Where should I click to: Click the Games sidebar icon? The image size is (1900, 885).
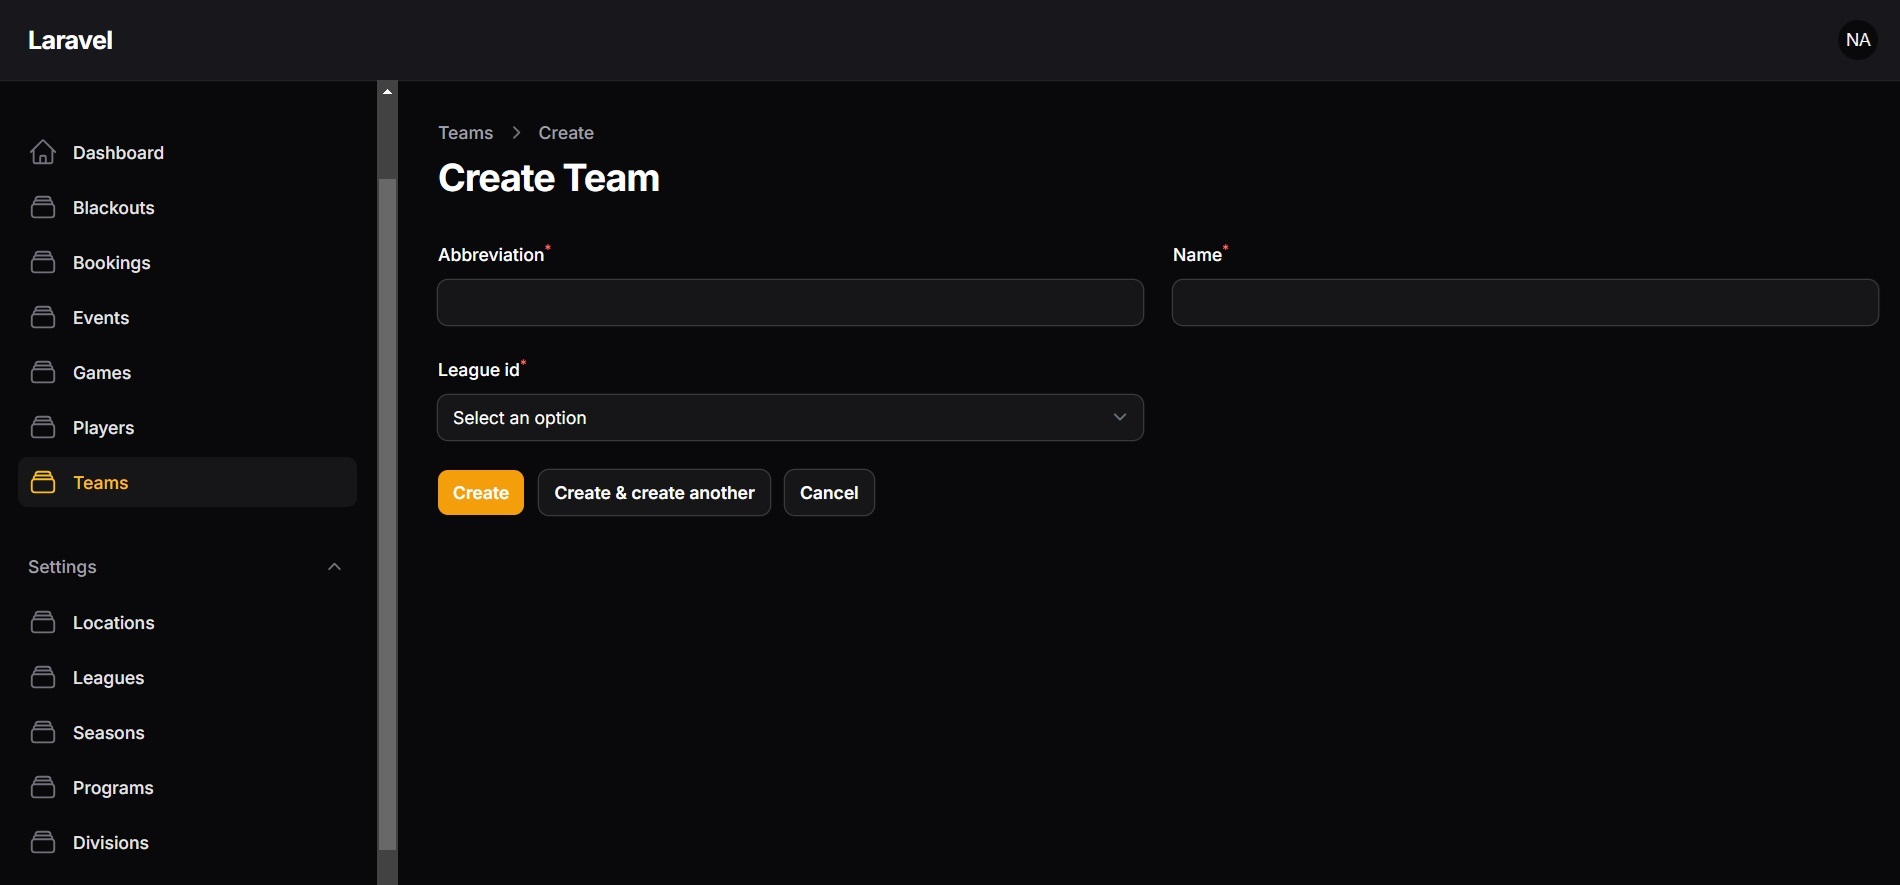point(43,372)
